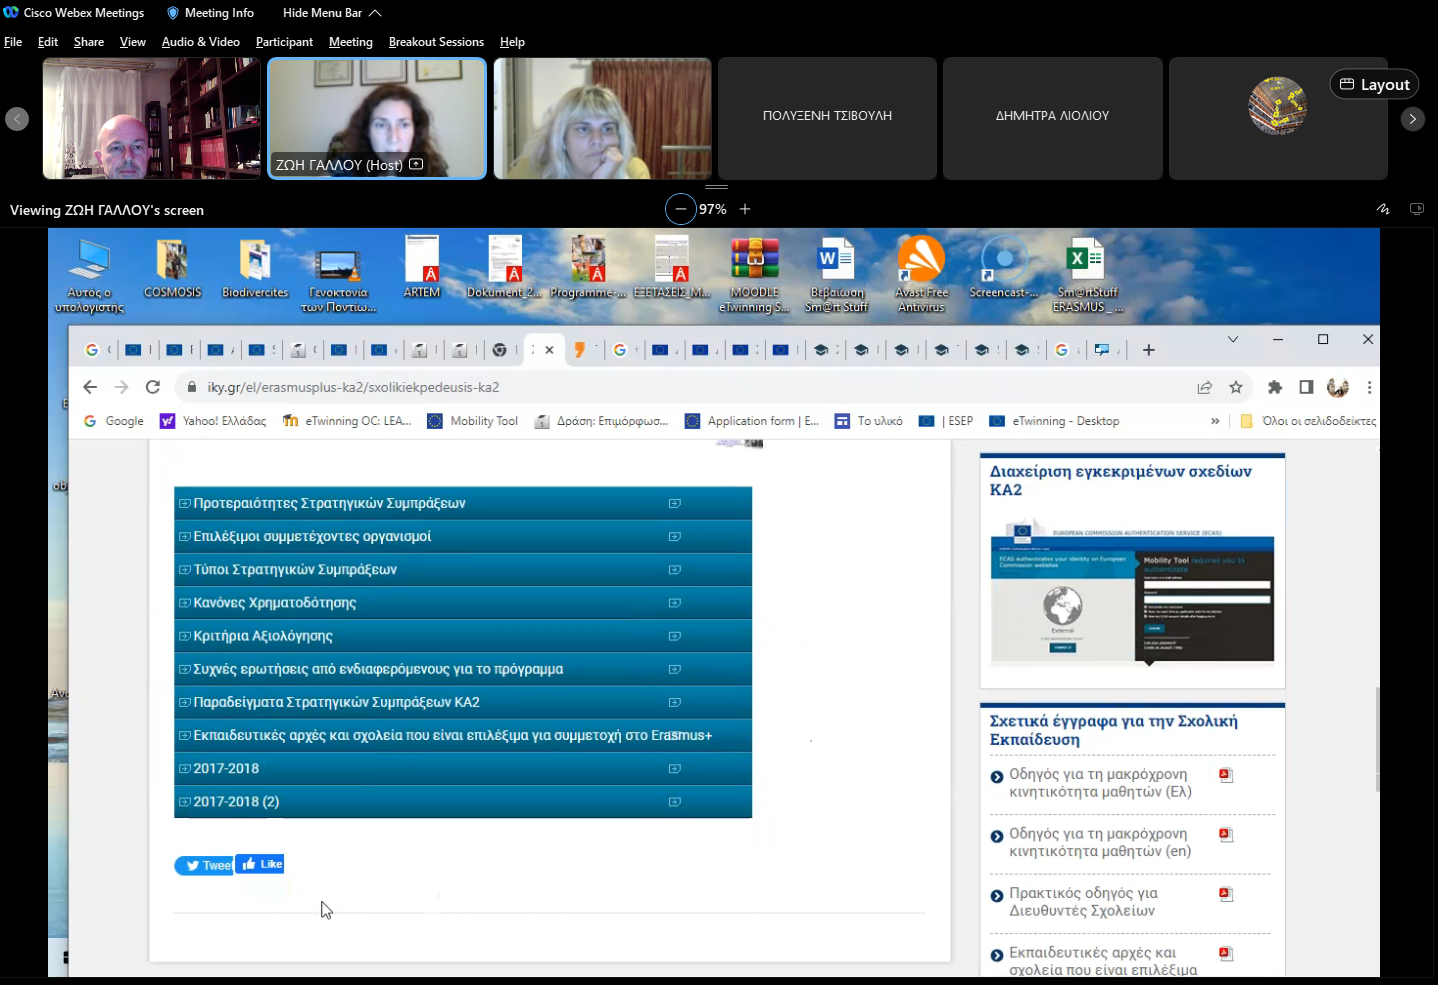Open the Audio & Video menu
This screenshot has width=1438, height=985.
point(201,42)
